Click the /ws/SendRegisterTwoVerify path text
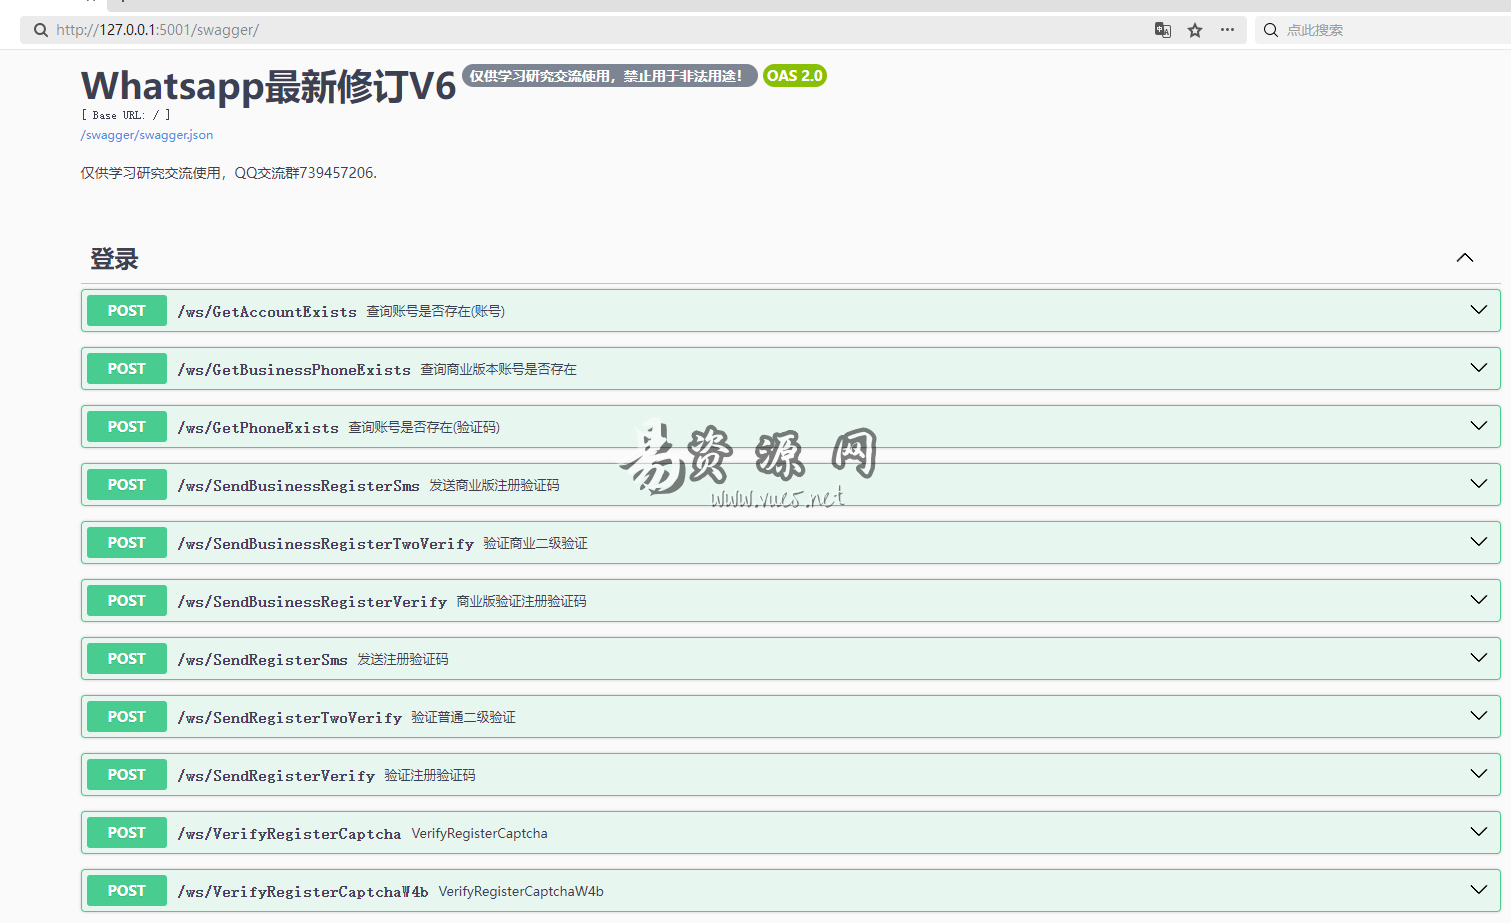Viewport: 1511px width, 923px height. pyautogui.click(x=290, y=718)
